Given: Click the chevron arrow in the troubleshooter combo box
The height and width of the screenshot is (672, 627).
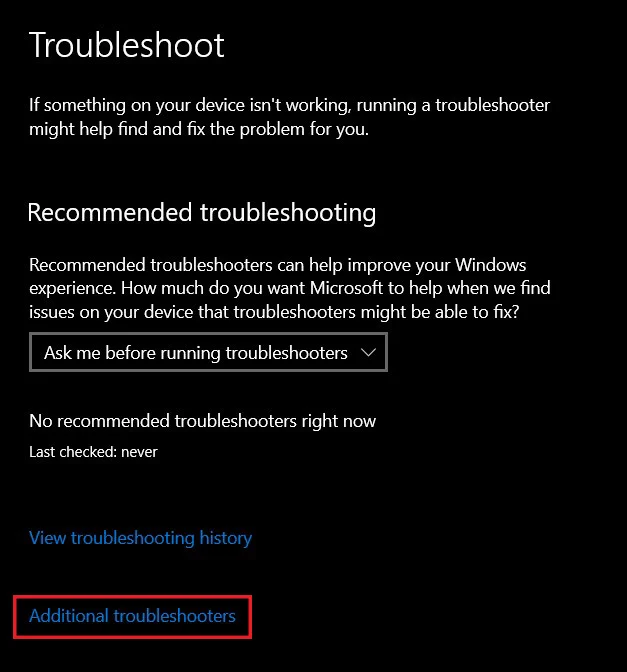Looking at the screenshot, I should (x=368, y=353).
